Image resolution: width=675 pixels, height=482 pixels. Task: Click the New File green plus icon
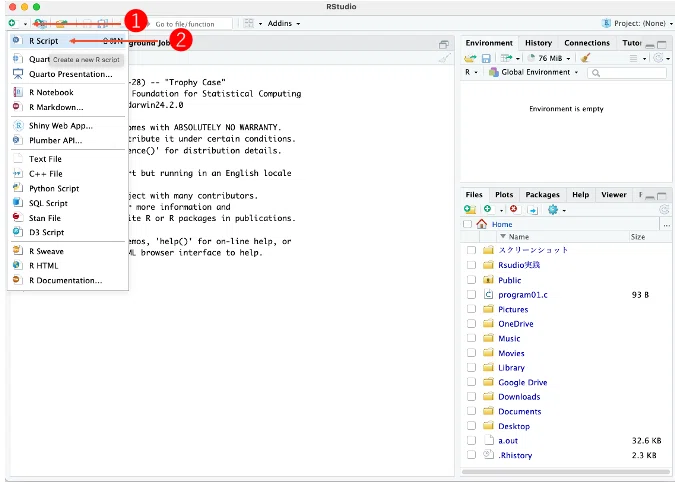pyautogui.click(x=12, y=23)
